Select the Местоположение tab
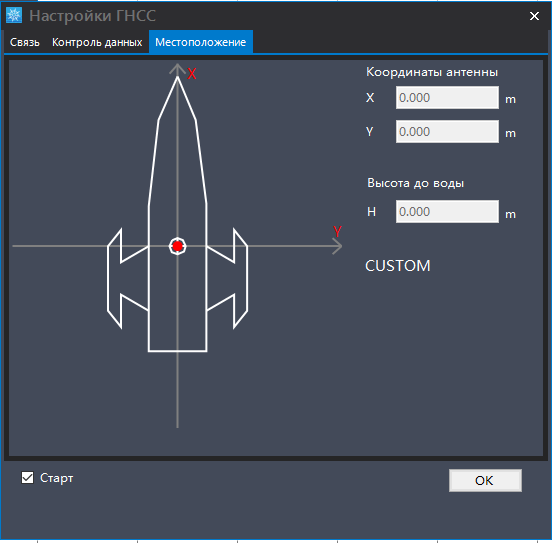 pyautogui.click(x=201, y=42)
